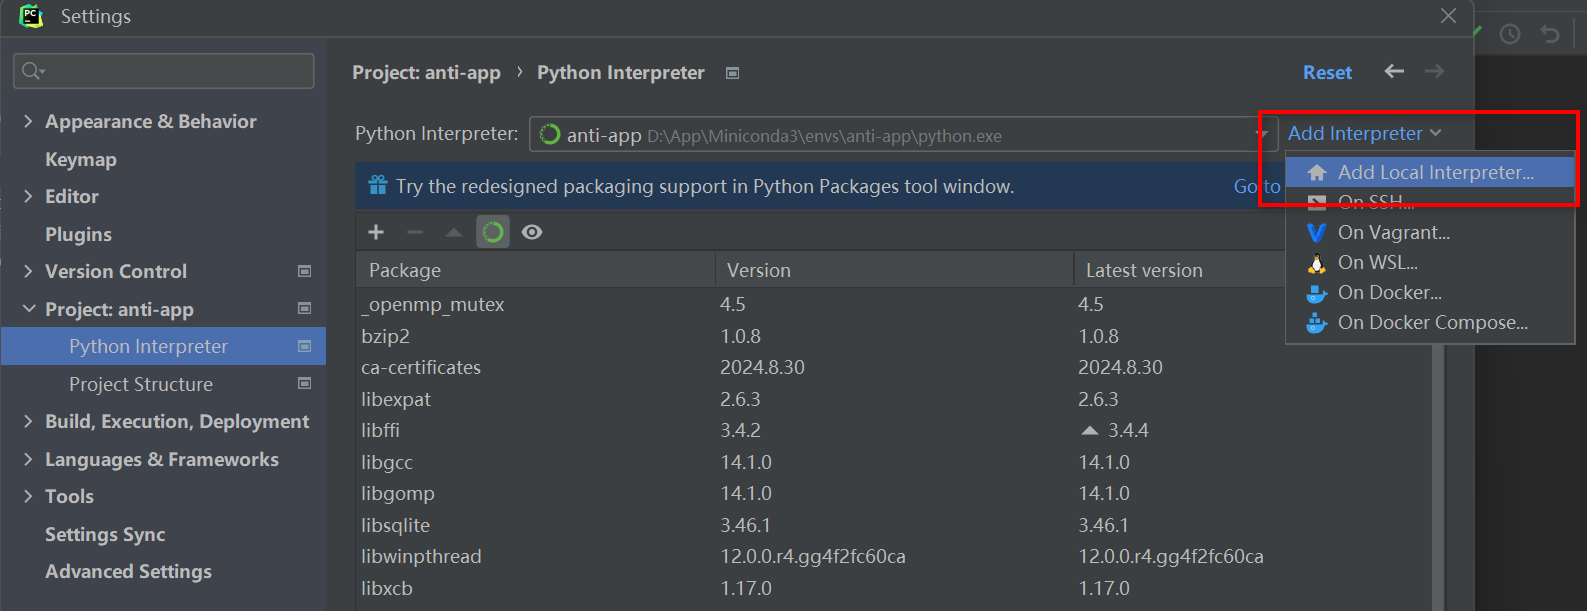
Task: Open Project Structure settings page
Action: (141, 384)
